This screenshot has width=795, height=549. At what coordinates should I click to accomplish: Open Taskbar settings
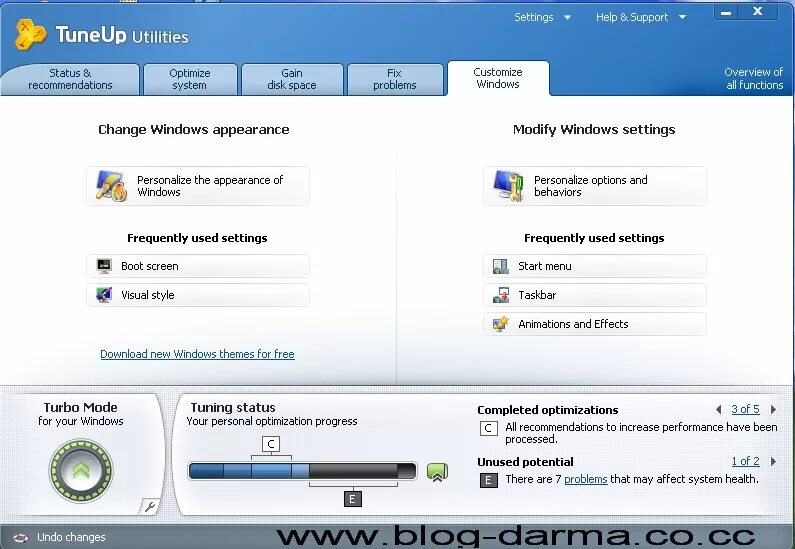coord(594,295)
